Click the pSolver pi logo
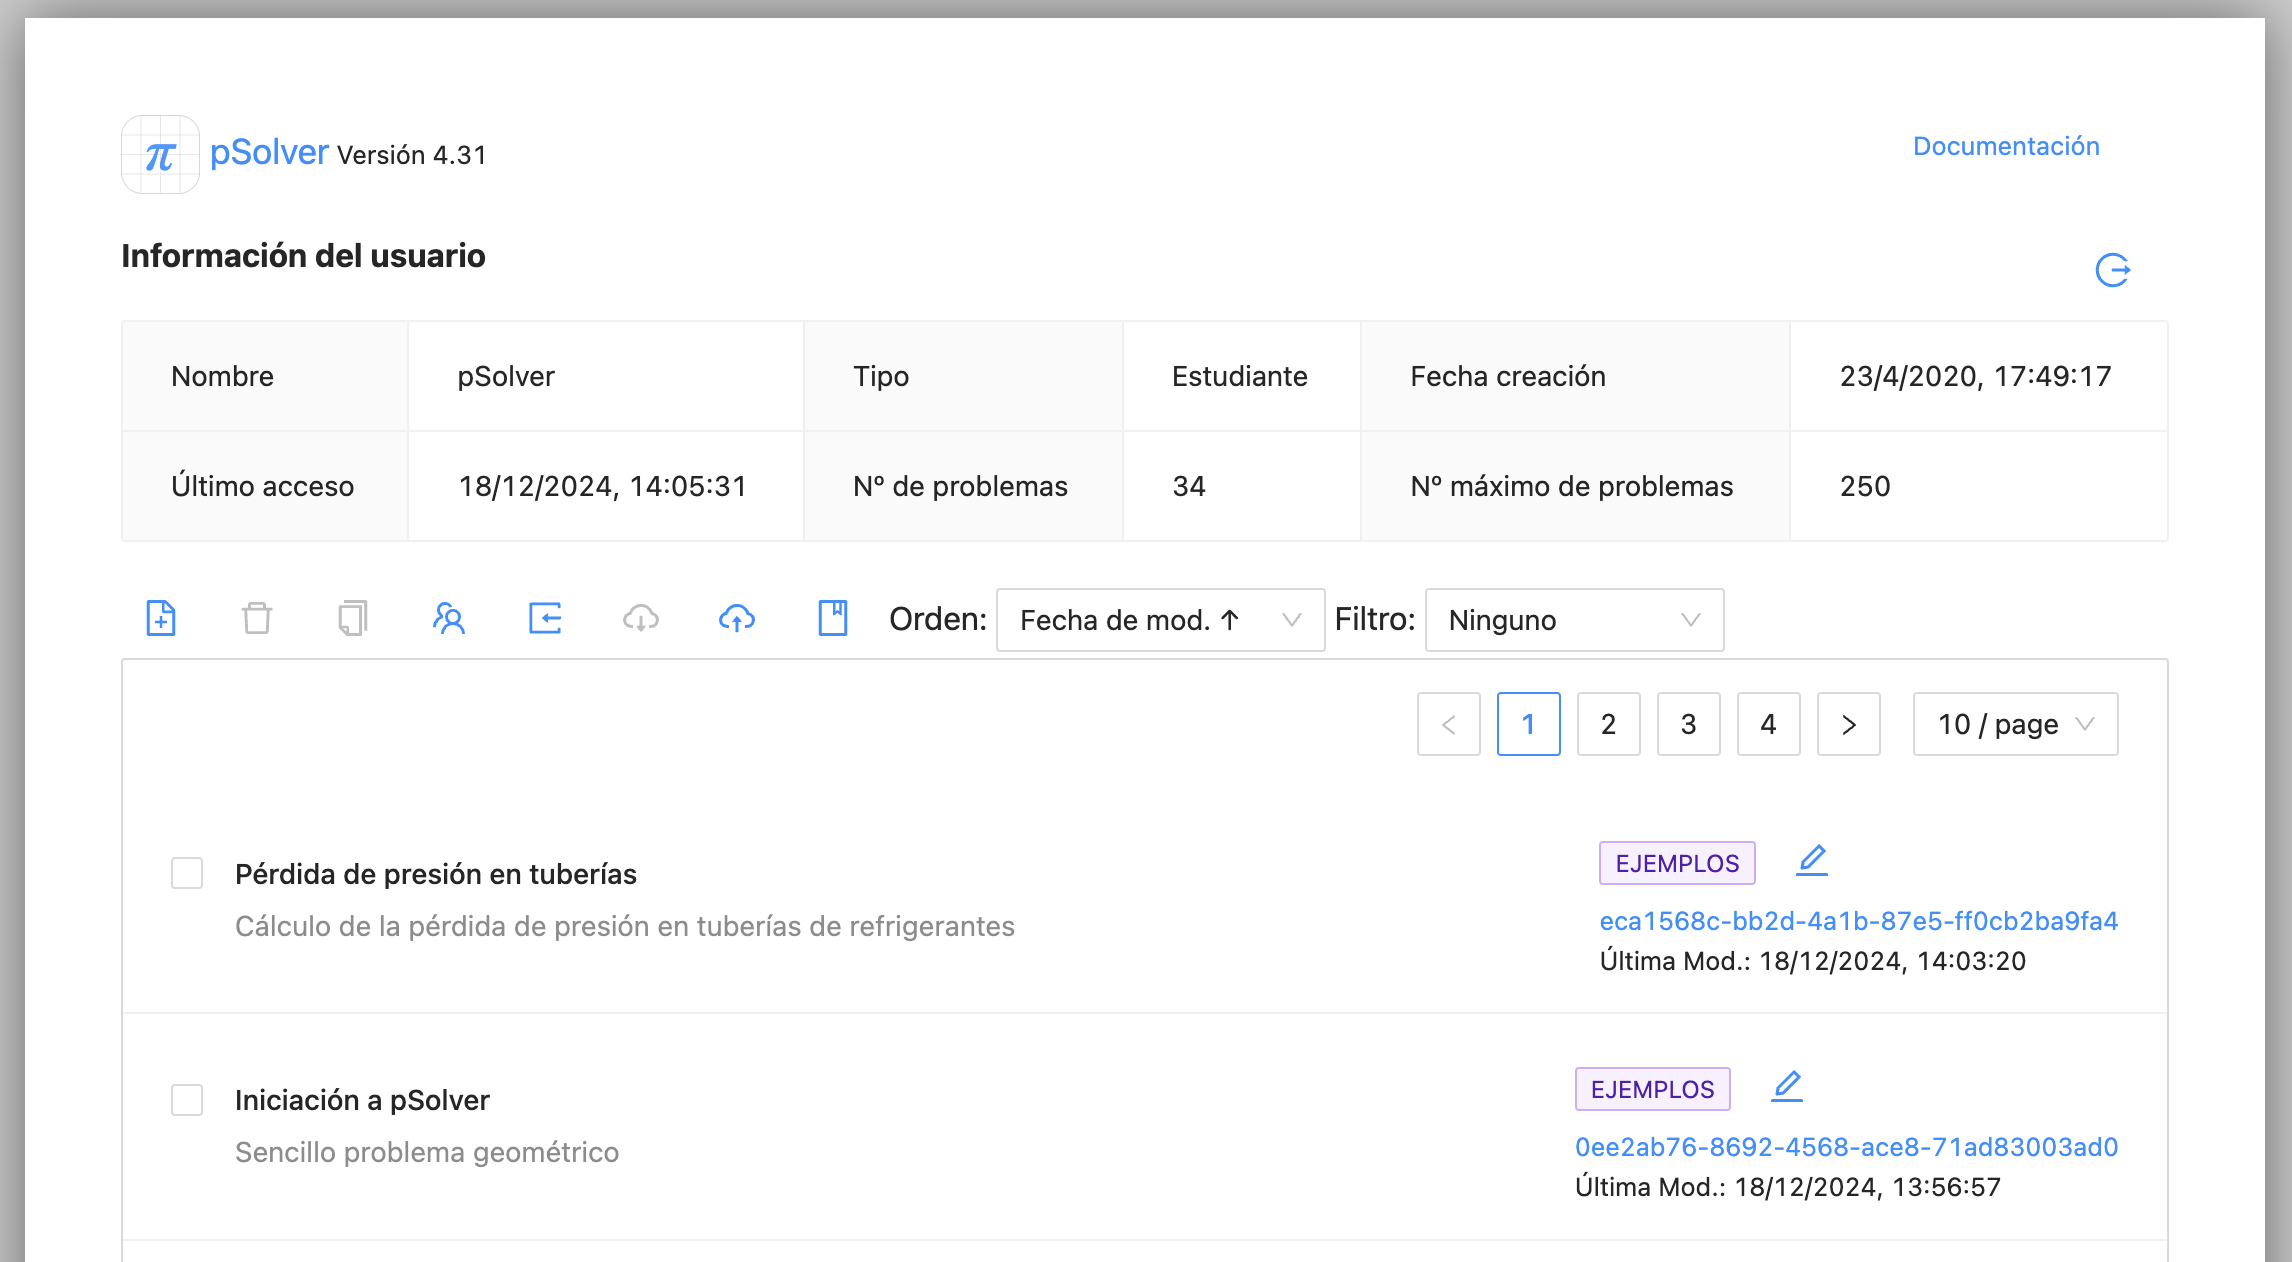 (160, 154)
